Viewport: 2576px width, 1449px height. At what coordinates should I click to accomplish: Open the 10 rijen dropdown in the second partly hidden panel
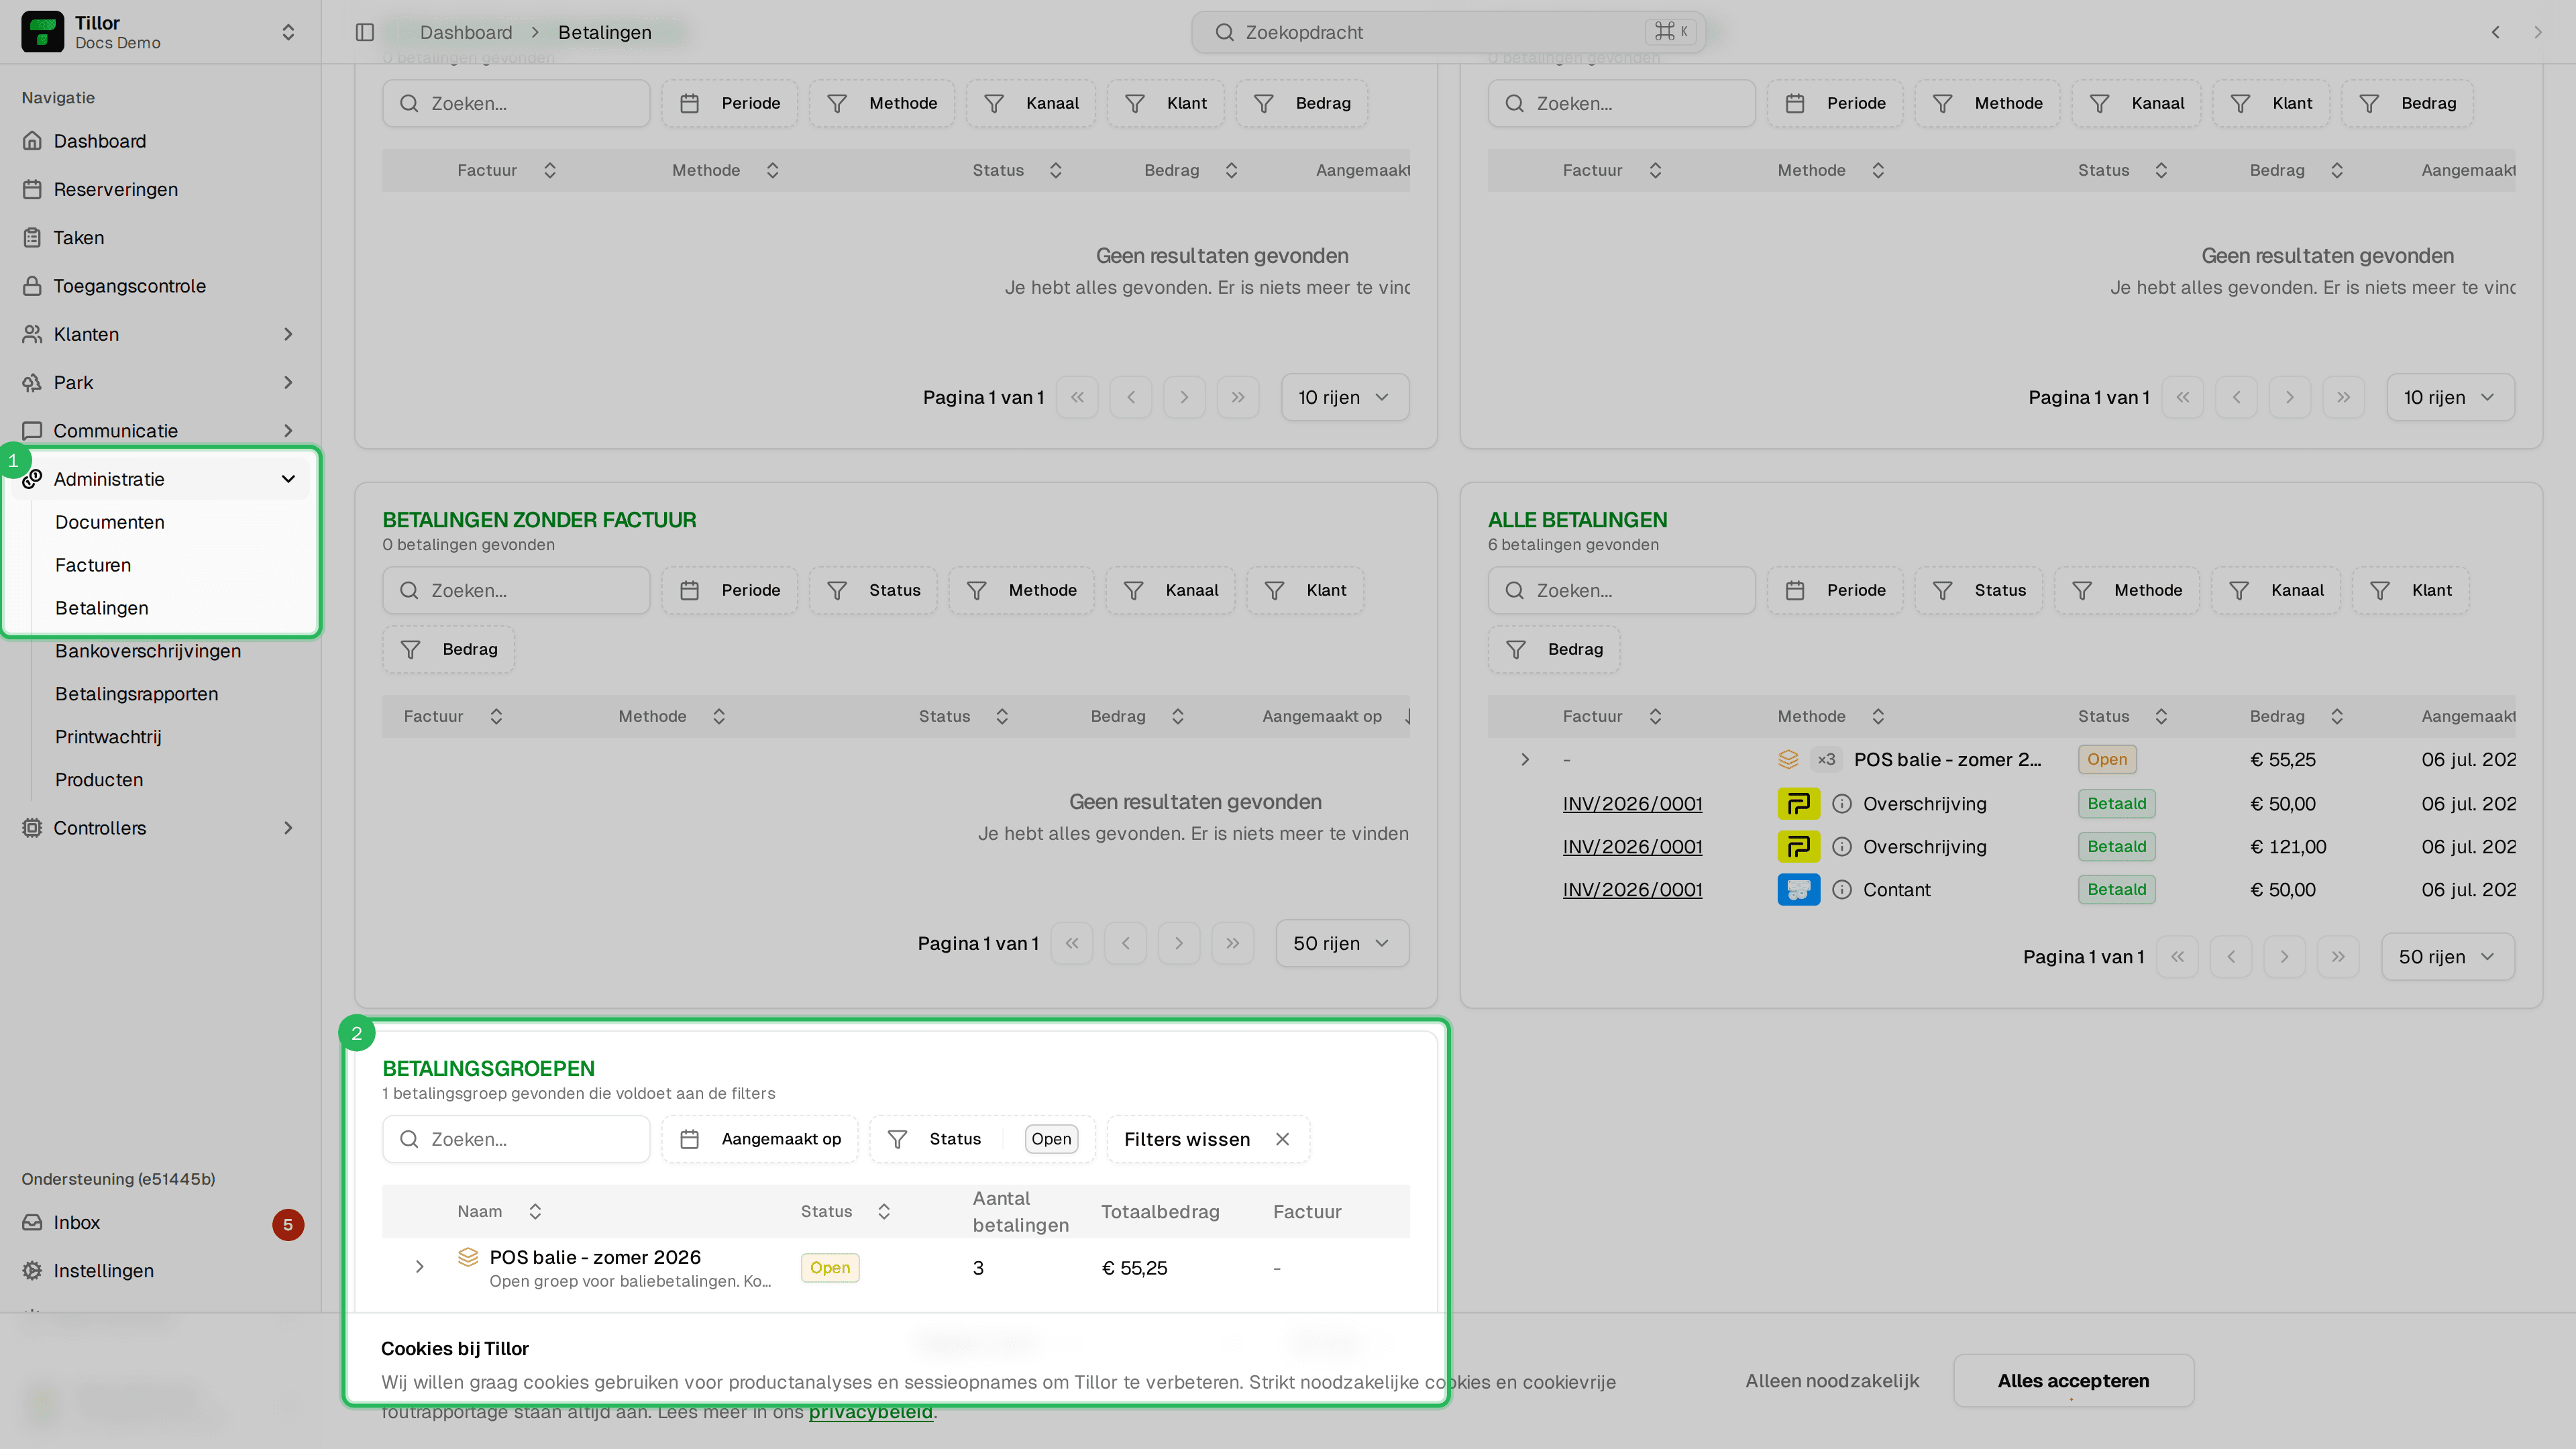click(x=2450, y=397)
